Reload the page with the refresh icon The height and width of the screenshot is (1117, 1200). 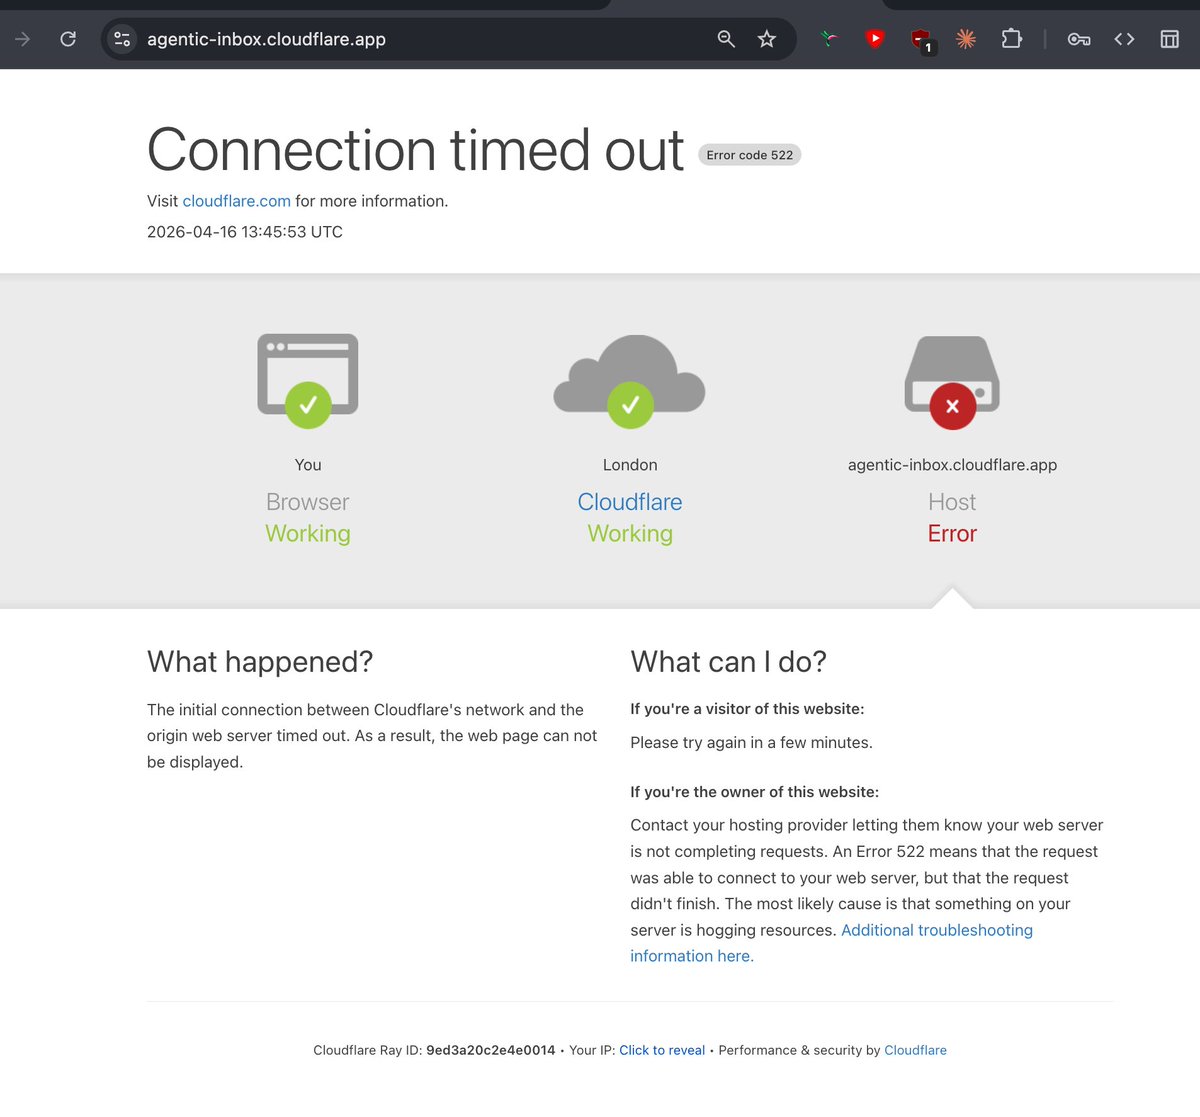pos(68,39)
